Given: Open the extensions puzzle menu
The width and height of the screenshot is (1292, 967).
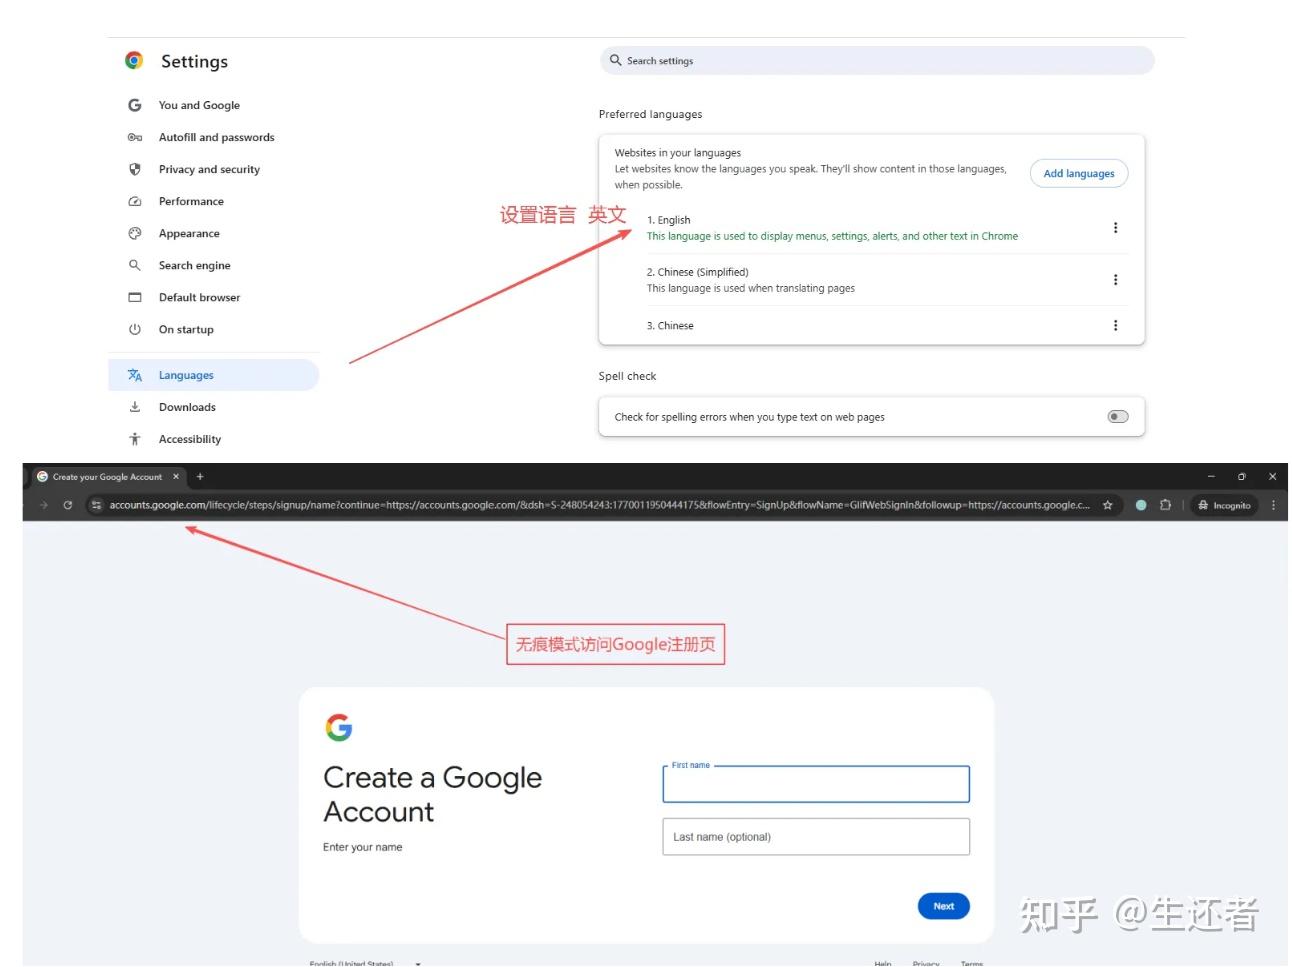Looking at the screenshot, I should coord(1165,505).
